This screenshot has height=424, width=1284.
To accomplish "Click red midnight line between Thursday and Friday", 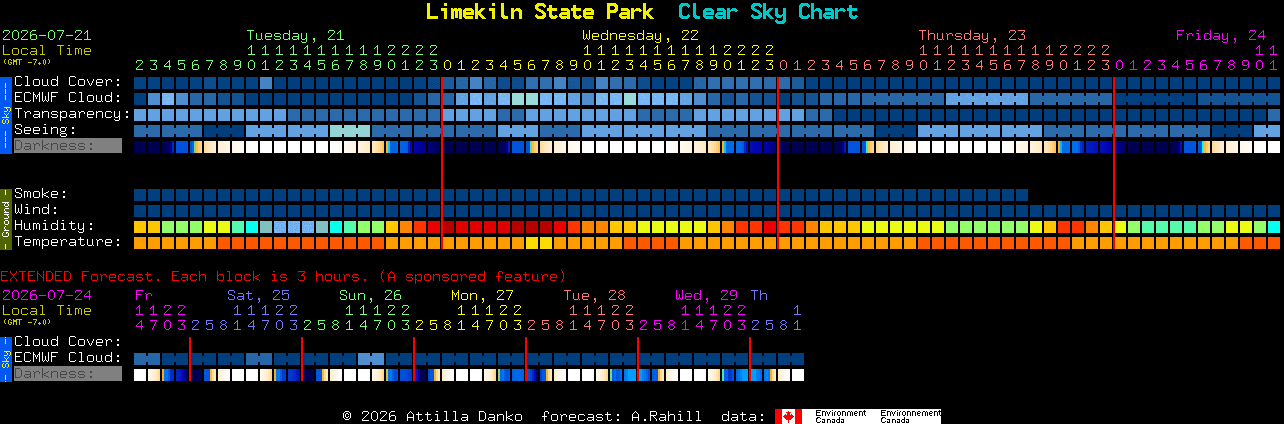I will coord(1114,162).
